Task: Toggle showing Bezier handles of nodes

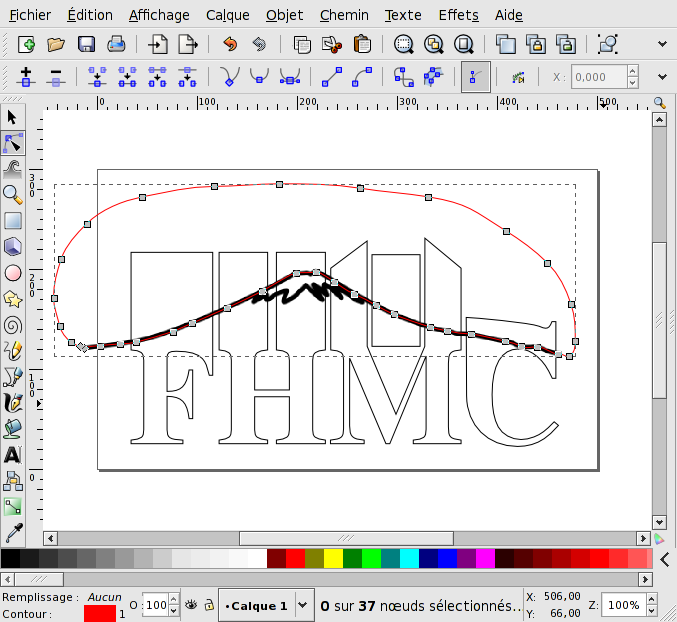Action: (x=475, y=77)
